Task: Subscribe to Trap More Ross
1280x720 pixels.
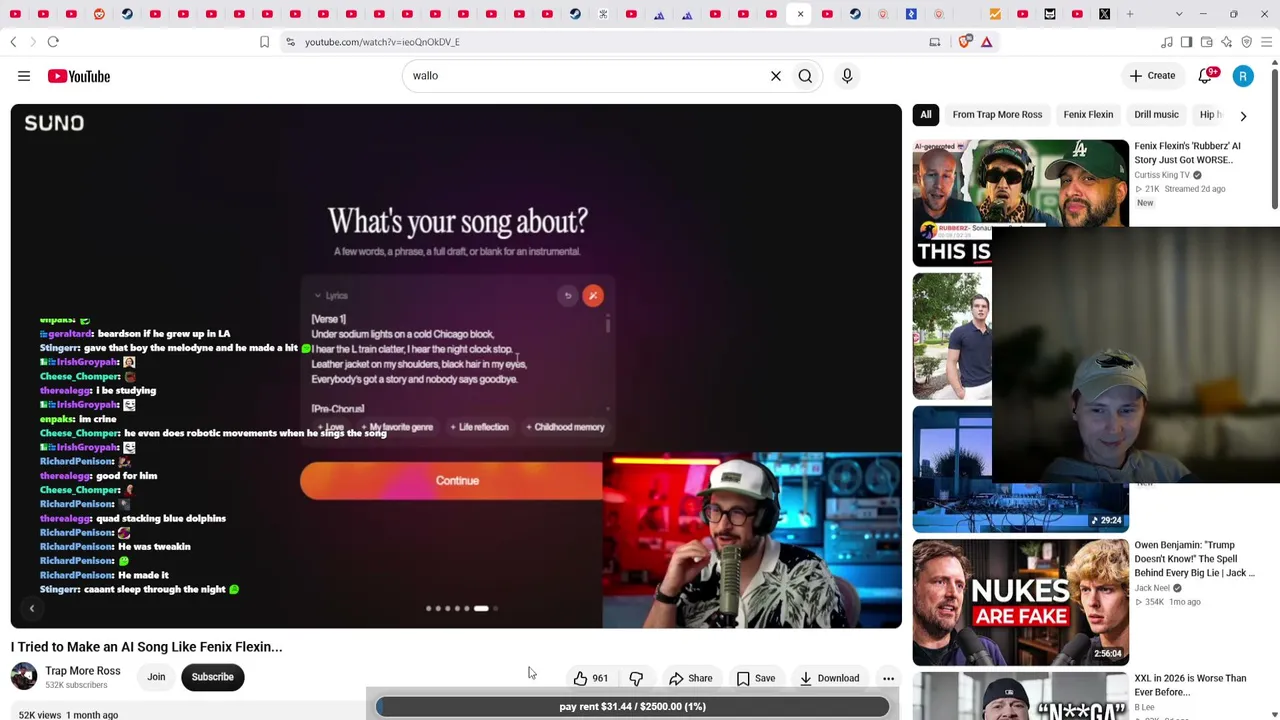Action: [212, 677]
